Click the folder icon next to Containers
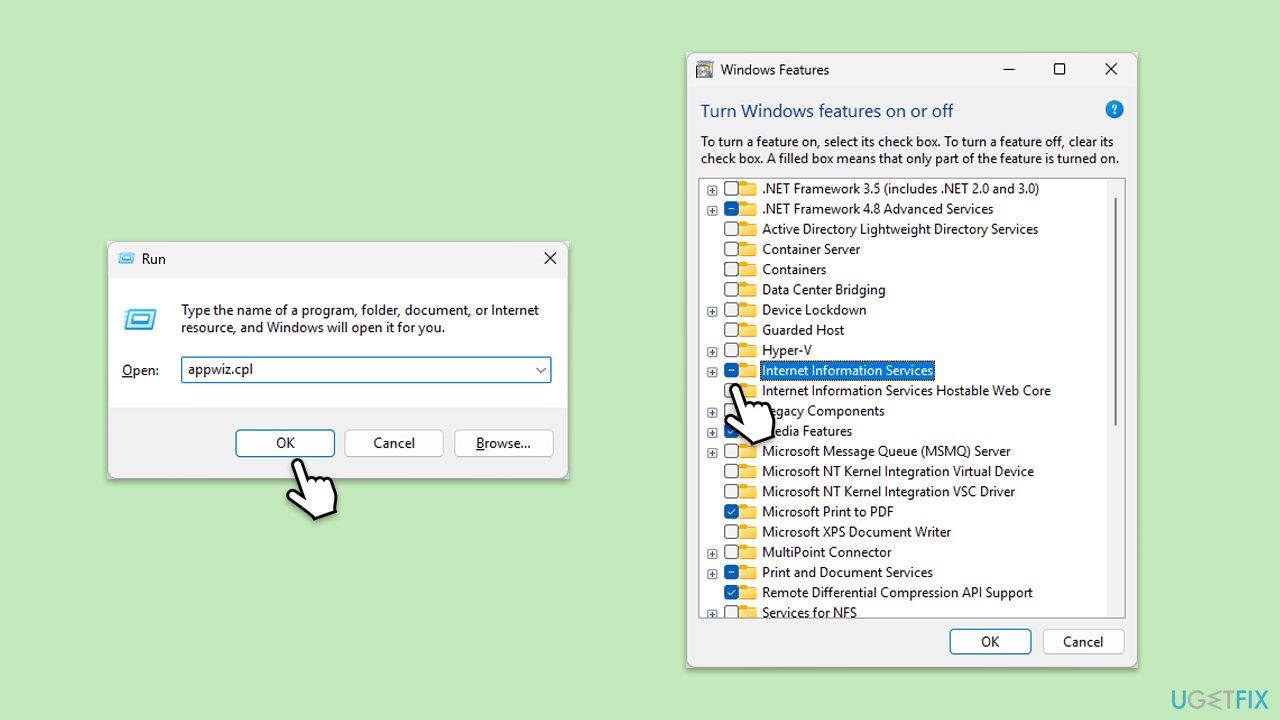 point(748,269)
